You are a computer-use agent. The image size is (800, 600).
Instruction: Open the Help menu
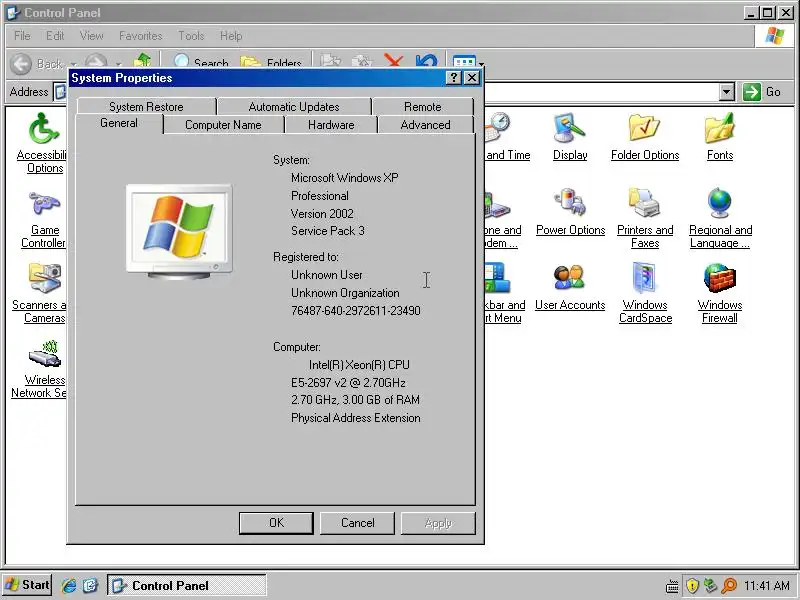click(231, 36)
